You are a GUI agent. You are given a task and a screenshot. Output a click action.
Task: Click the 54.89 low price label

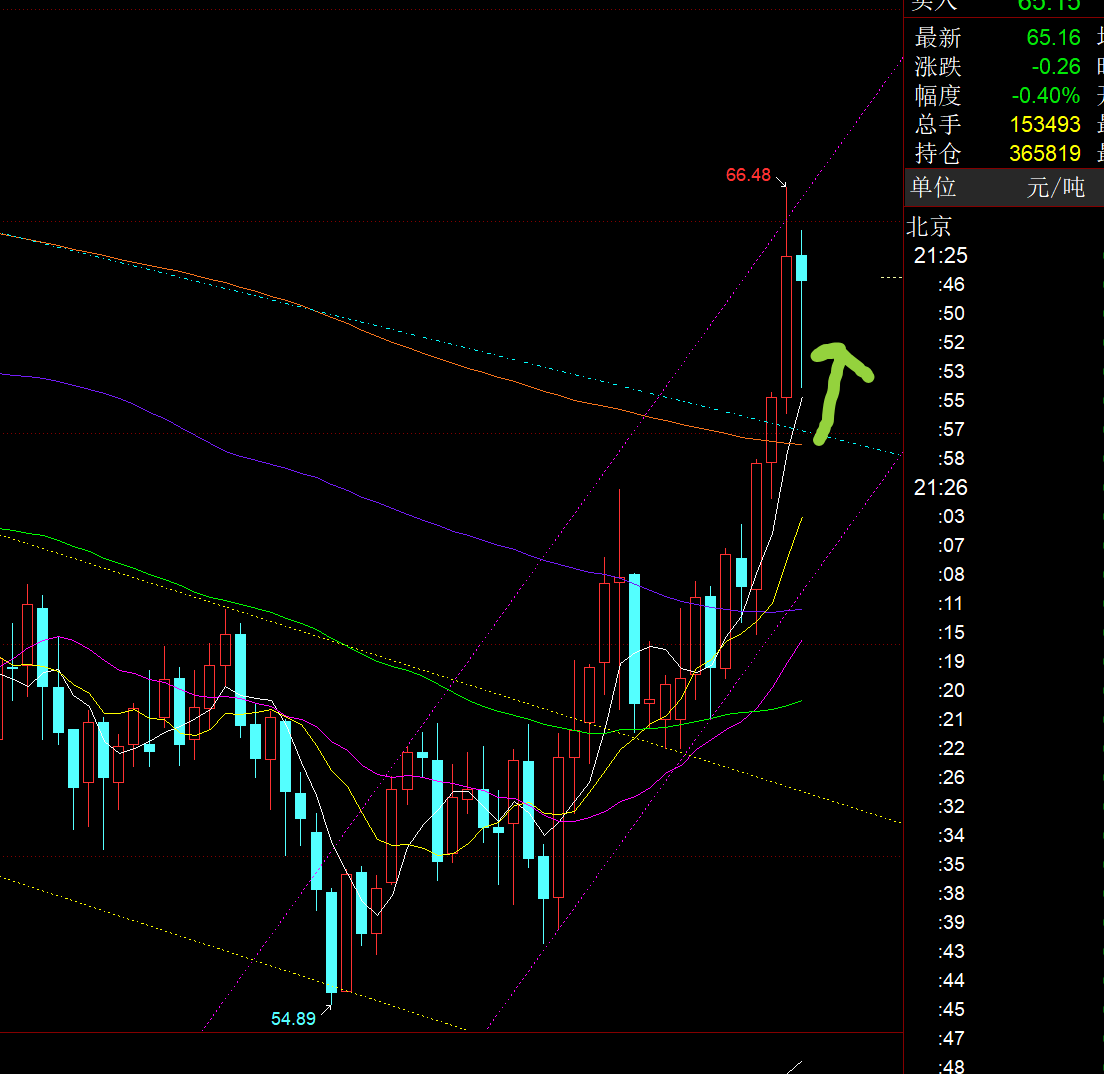coord(293,1019)
